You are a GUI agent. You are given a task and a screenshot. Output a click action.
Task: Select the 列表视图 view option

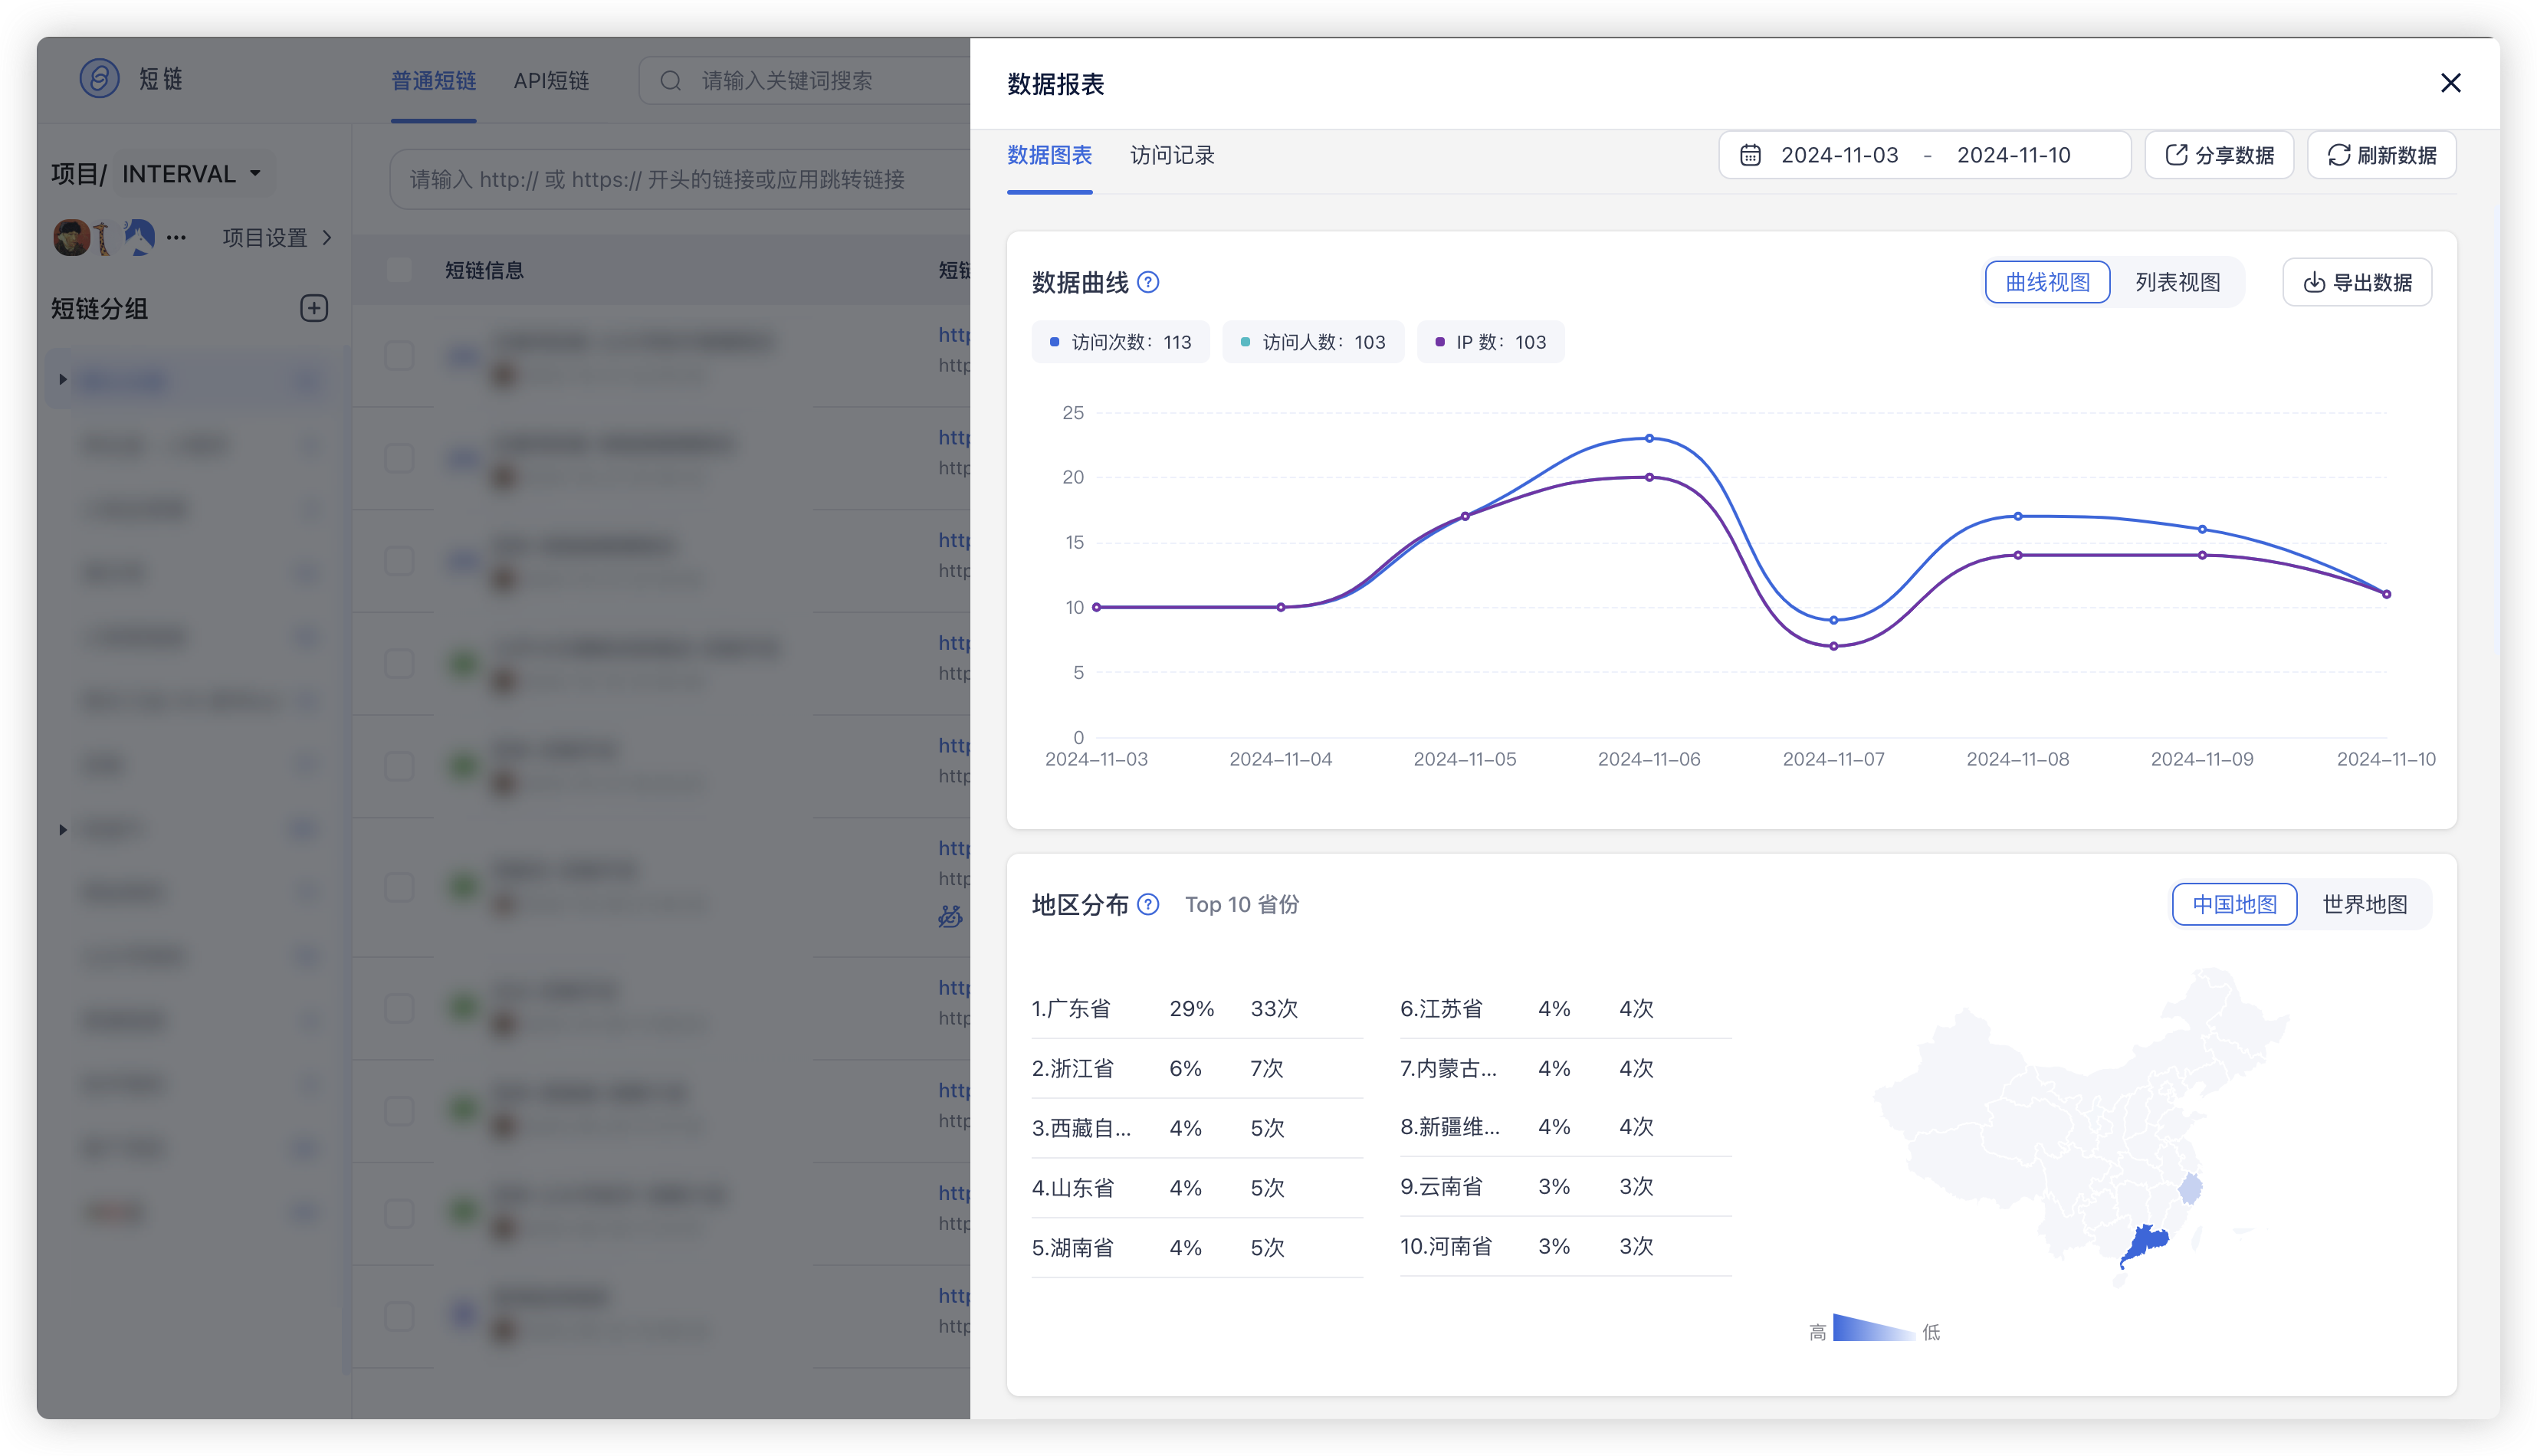pos(2177,283)
